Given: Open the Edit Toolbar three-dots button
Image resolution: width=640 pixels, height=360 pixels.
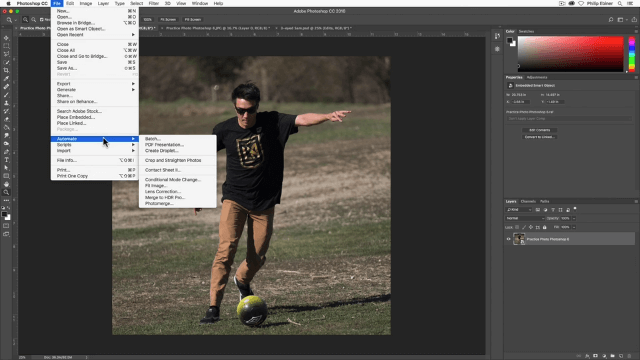Looking at the screenshot, I should tap(6, 200).
